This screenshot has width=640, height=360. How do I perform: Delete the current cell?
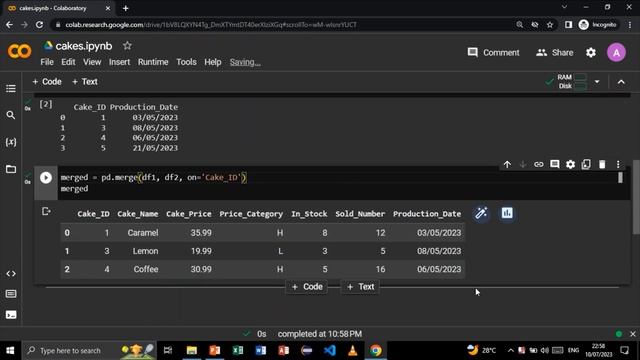(602, 164)
